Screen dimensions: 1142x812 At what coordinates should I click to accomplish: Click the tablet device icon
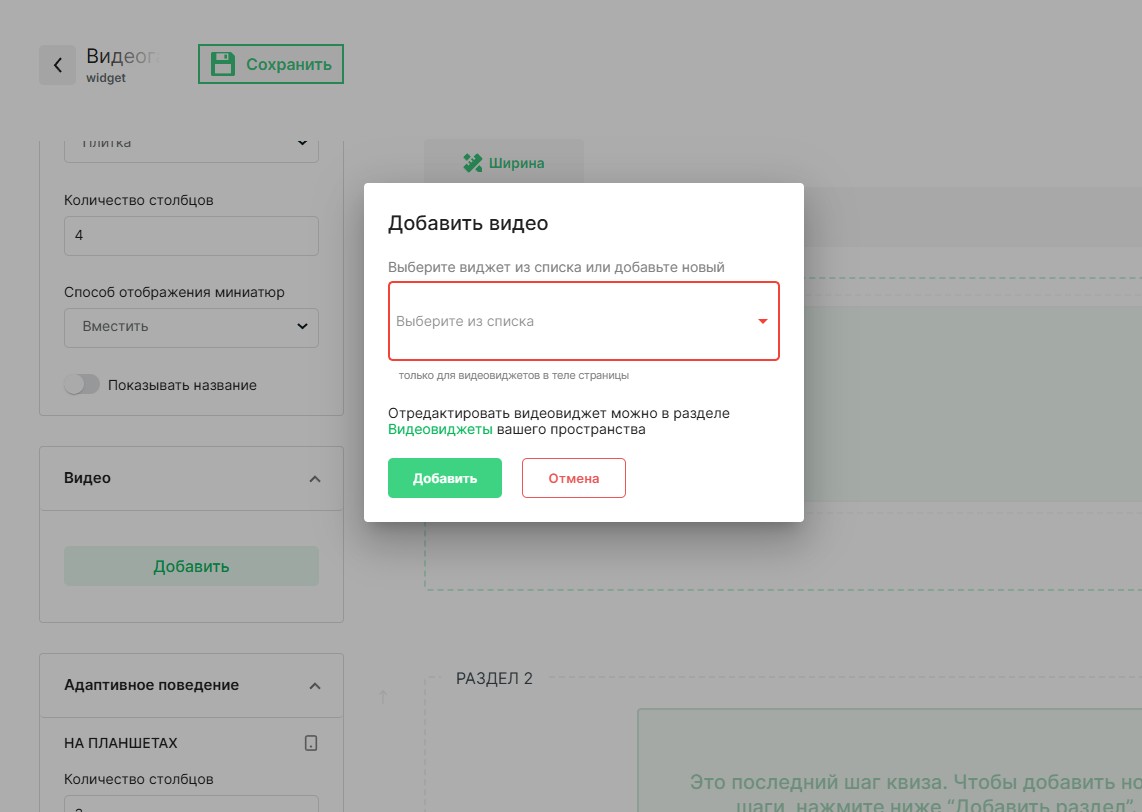click(x=311, y=743)
